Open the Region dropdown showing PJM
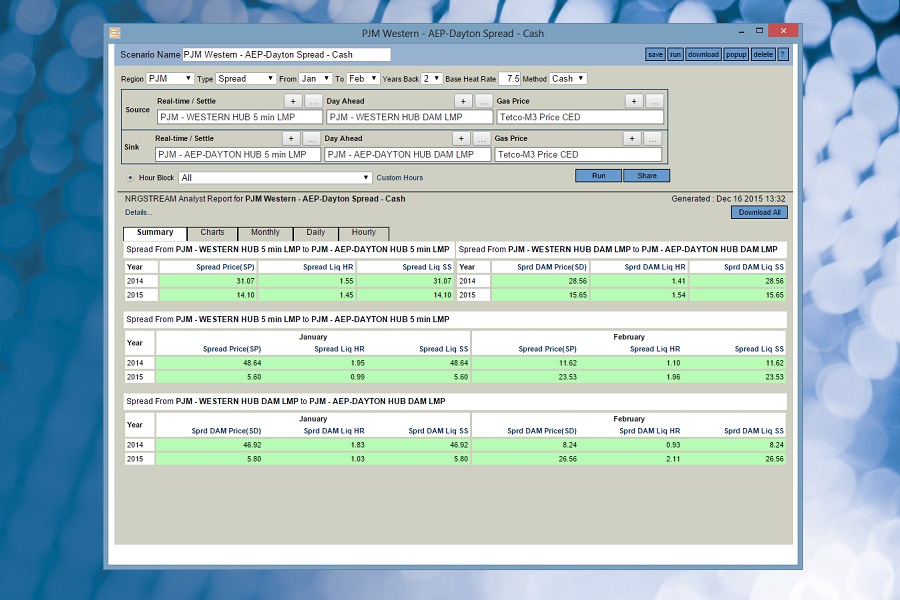The height and width of the screenshot is (600, 900). (170, 79)
